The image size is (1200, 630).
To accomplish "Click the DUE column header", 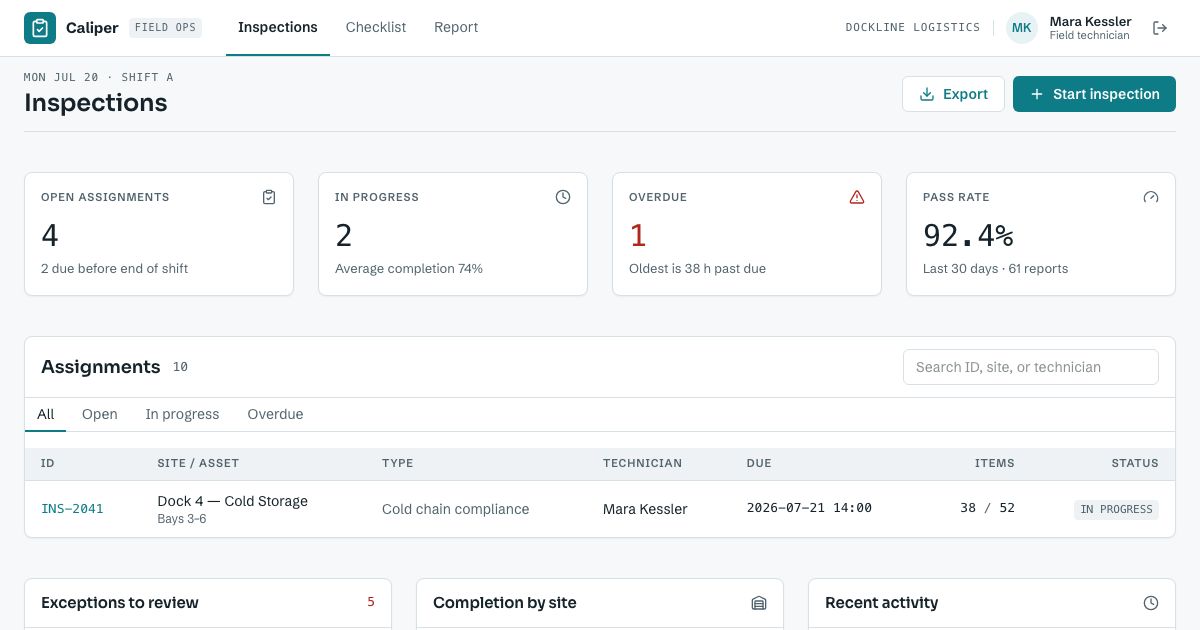I will coord(759,463).
